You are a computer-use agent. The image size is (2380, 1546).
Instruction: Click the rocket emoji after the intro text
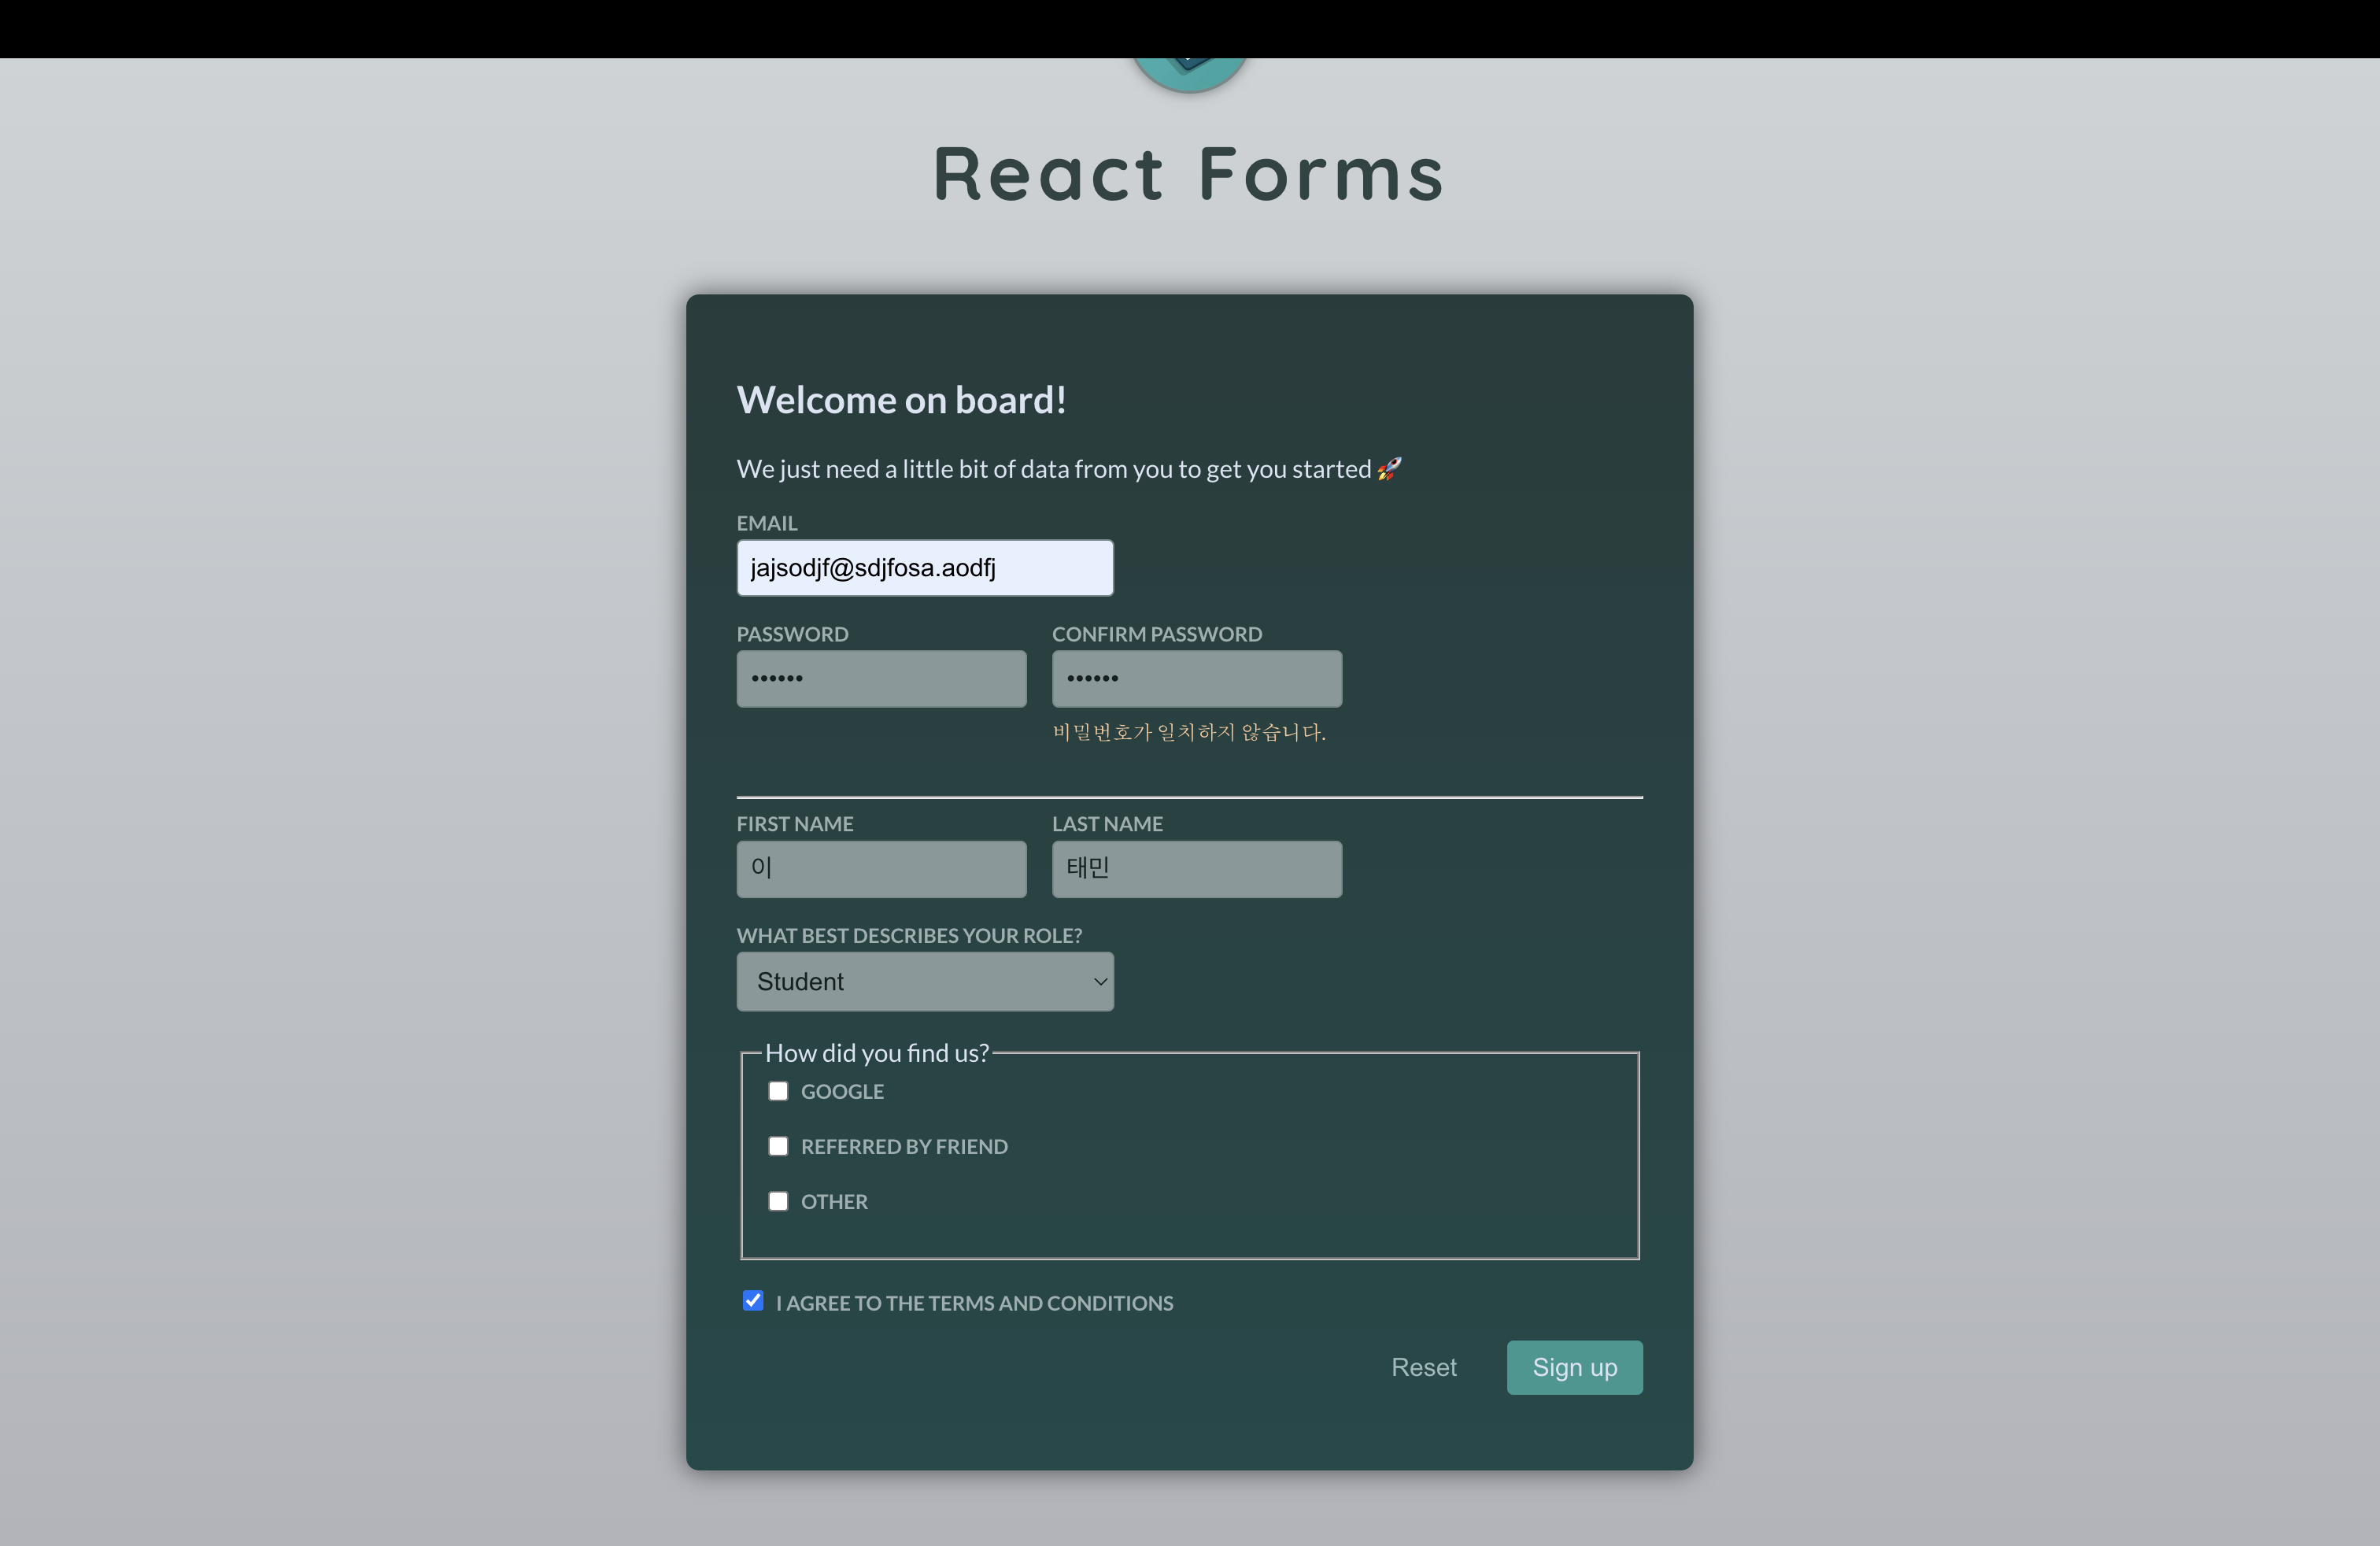tap(1389, 469)
